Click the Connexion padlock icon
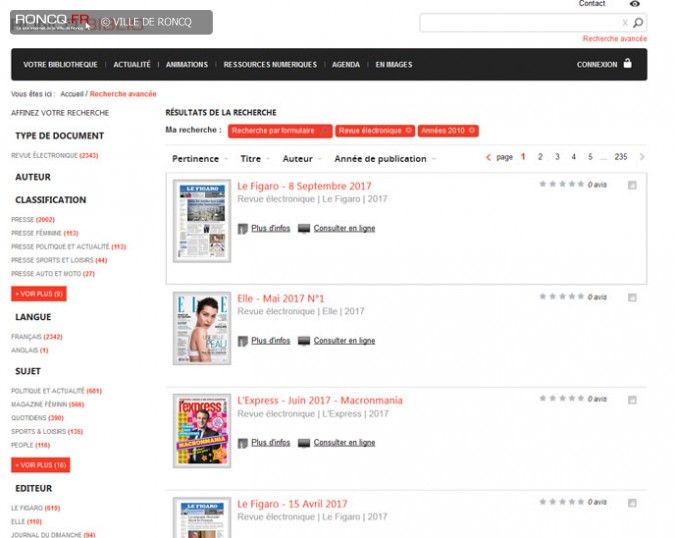Viewport: 675px width, 538px height. (628, 63)
